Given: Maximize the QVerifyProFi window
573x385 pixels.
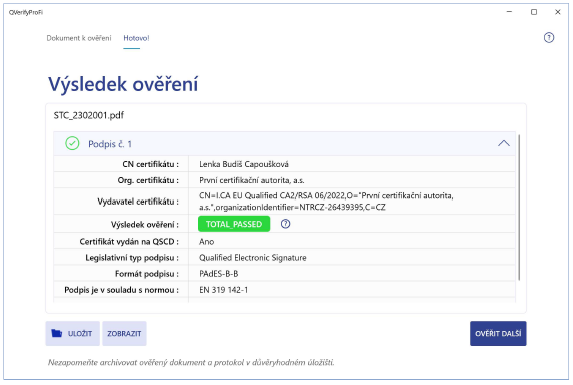Looking at the screenshot, I should pyautogui.click(x=534, y=12).
